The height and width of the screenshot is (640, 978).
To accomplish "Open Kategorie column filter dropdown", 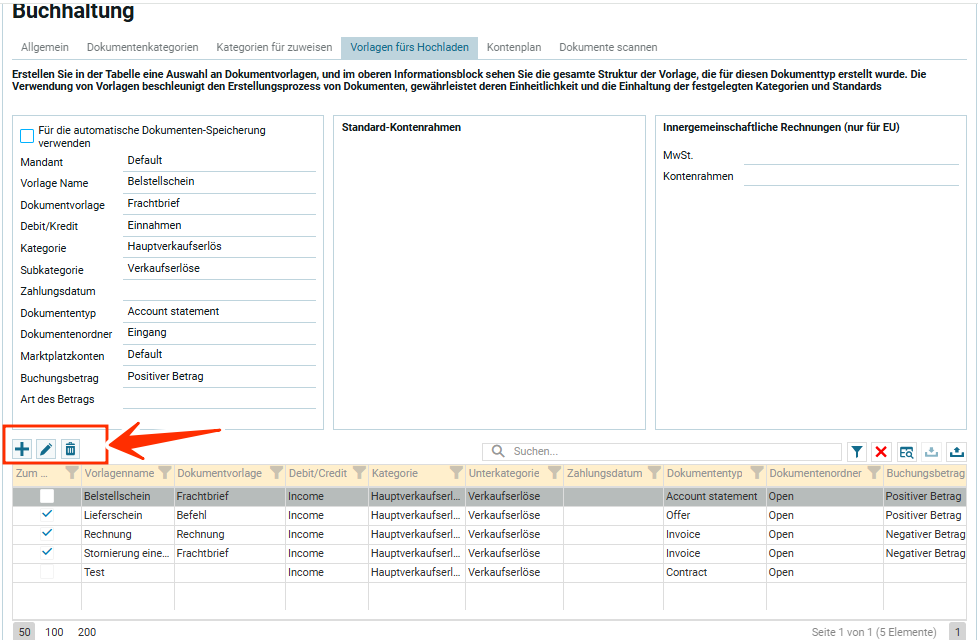I will pyautogui.click(x=456, y=473).
